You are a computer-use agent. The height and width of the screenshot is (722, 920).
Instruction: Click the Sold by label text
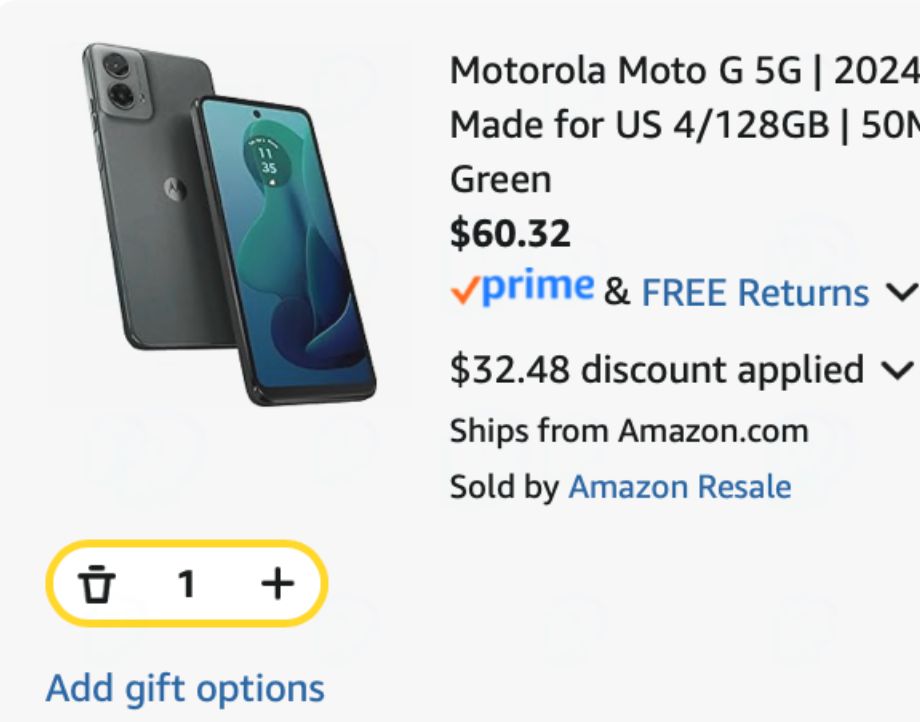[504, 487]
